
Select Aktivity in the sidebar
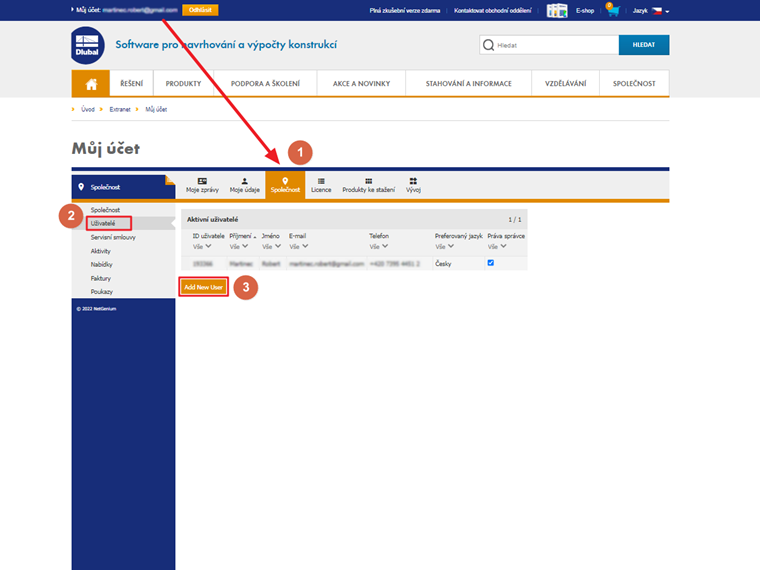(100, 251)
